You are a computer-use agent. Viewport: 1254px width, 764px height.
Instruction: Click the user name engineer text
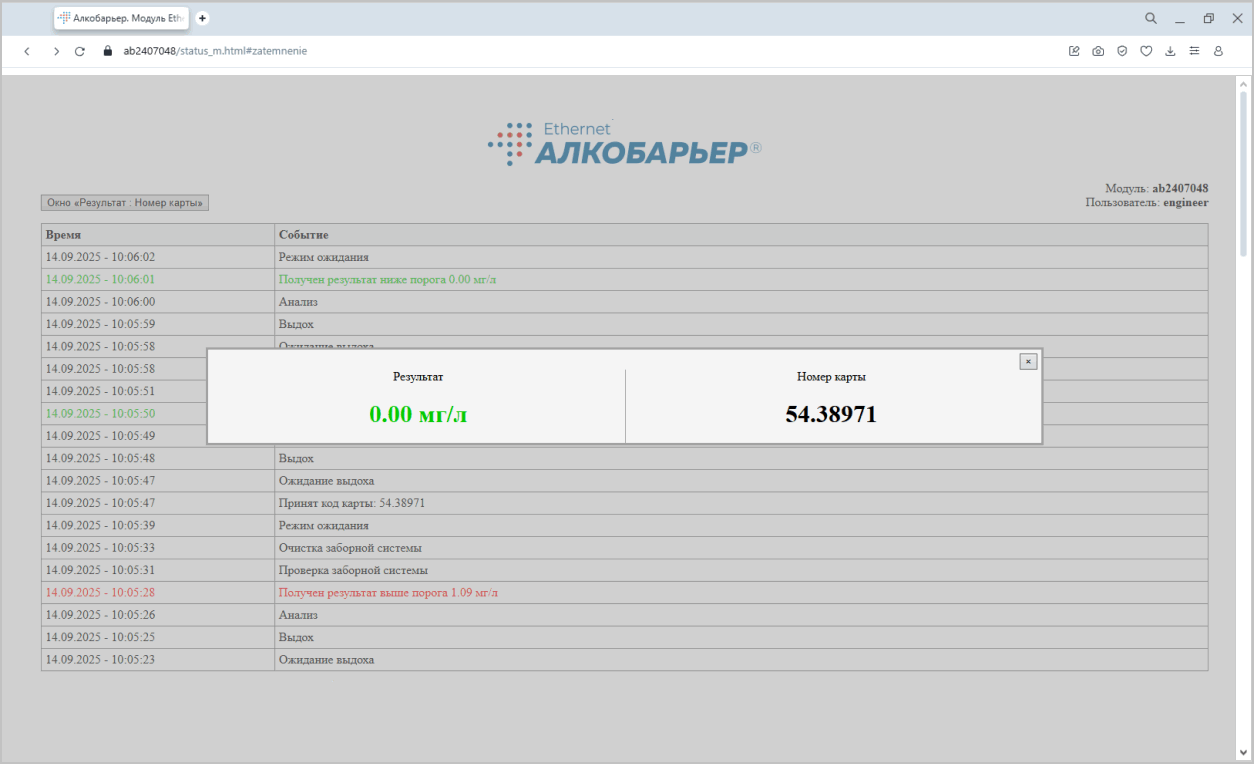[x=1186, y=202]
